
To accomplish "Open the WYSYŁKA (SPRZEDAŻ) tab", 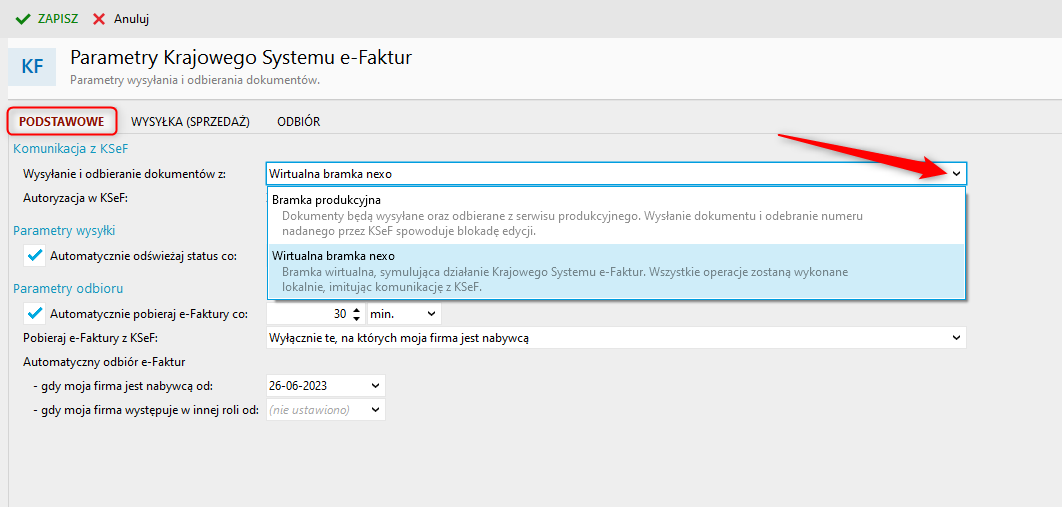I will (x=190, y=122).
